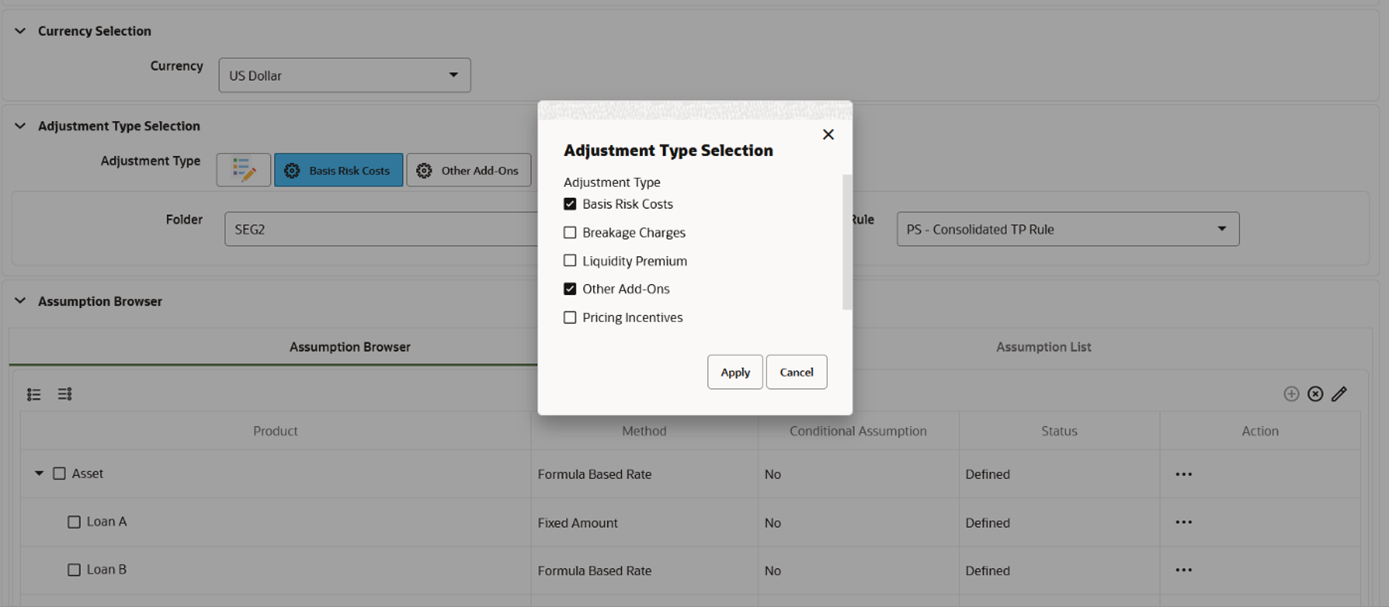The image size is (1389, 607).
Task: Check the Liquidity Premium option
Action: click(x=570, y=260)
